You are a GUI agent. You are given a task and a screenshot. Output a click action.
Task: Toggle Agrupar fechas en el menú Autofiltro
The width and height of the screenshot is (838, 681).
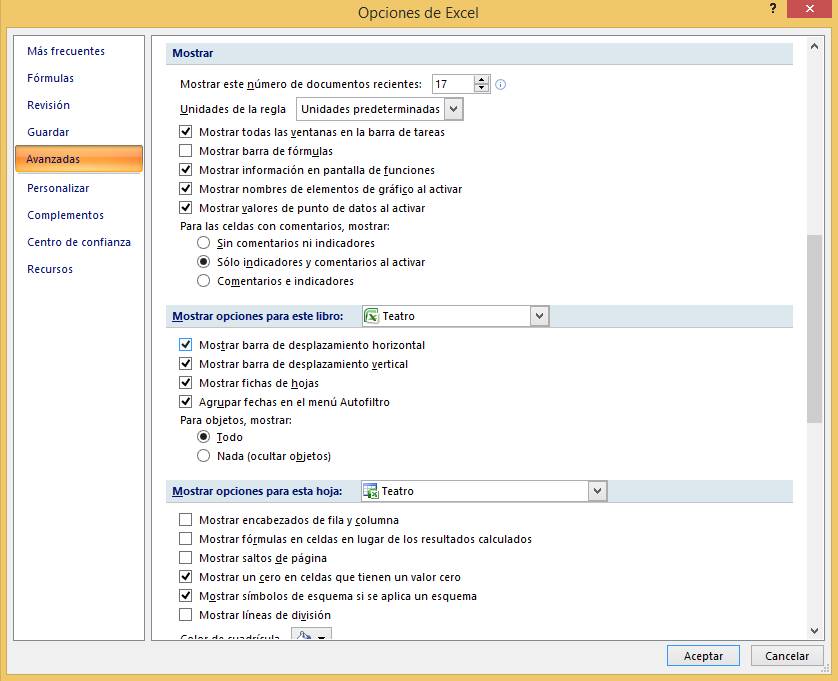point(185,401)
